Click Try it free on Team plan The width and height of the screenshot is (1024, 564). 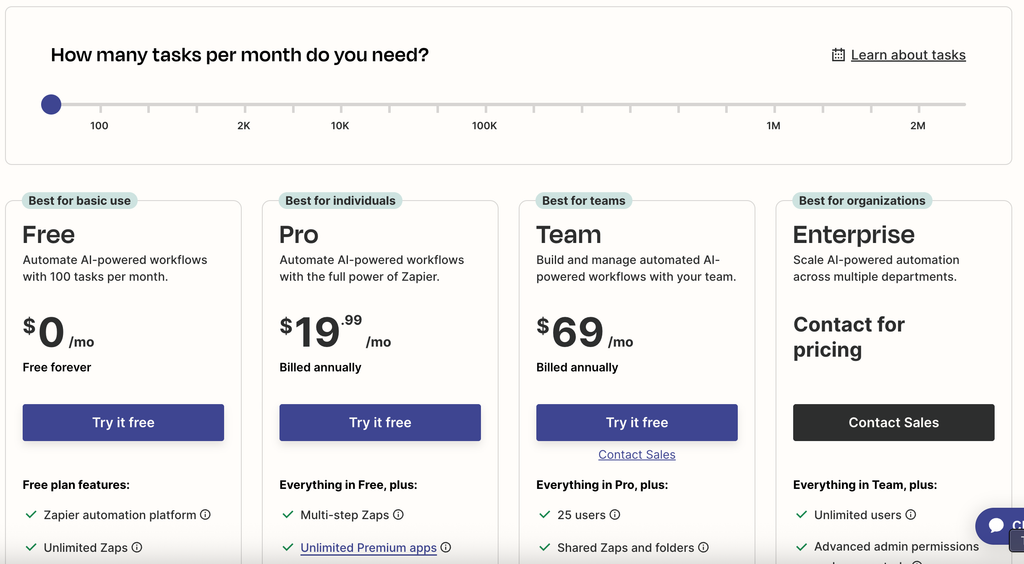[637, 422]
